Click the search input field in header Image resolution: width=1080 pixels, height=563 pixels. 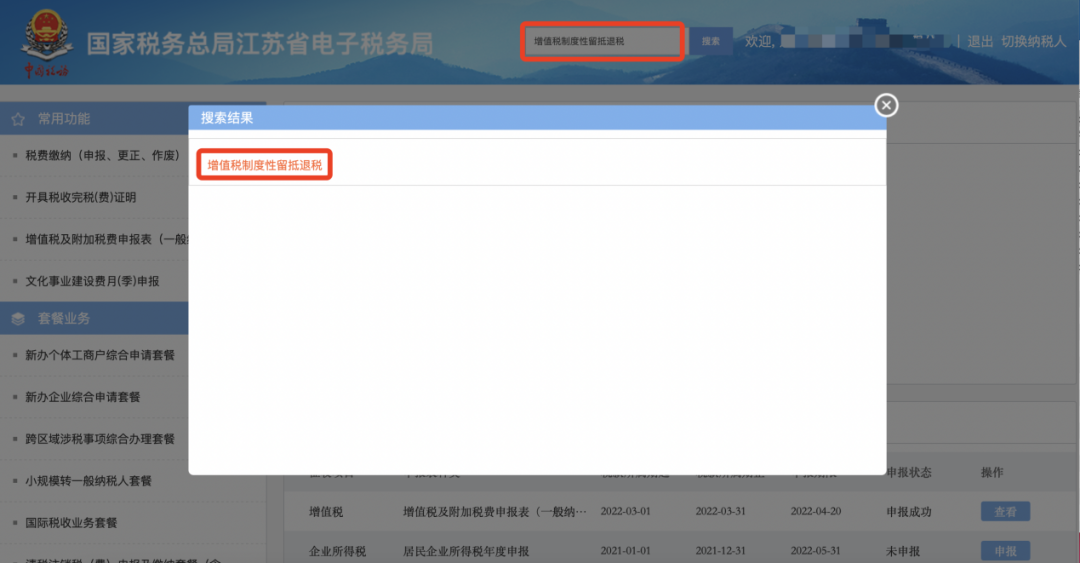click(x=602, y=41)
